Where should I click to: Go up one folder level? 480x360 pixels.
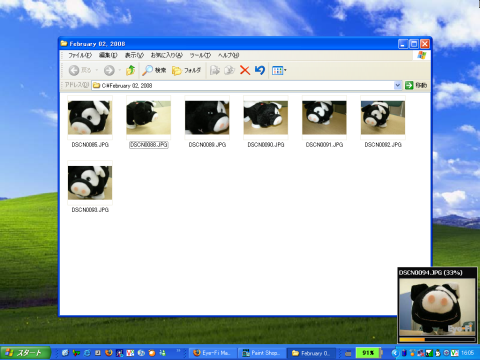pyautogui.click(x=131, y=70)
